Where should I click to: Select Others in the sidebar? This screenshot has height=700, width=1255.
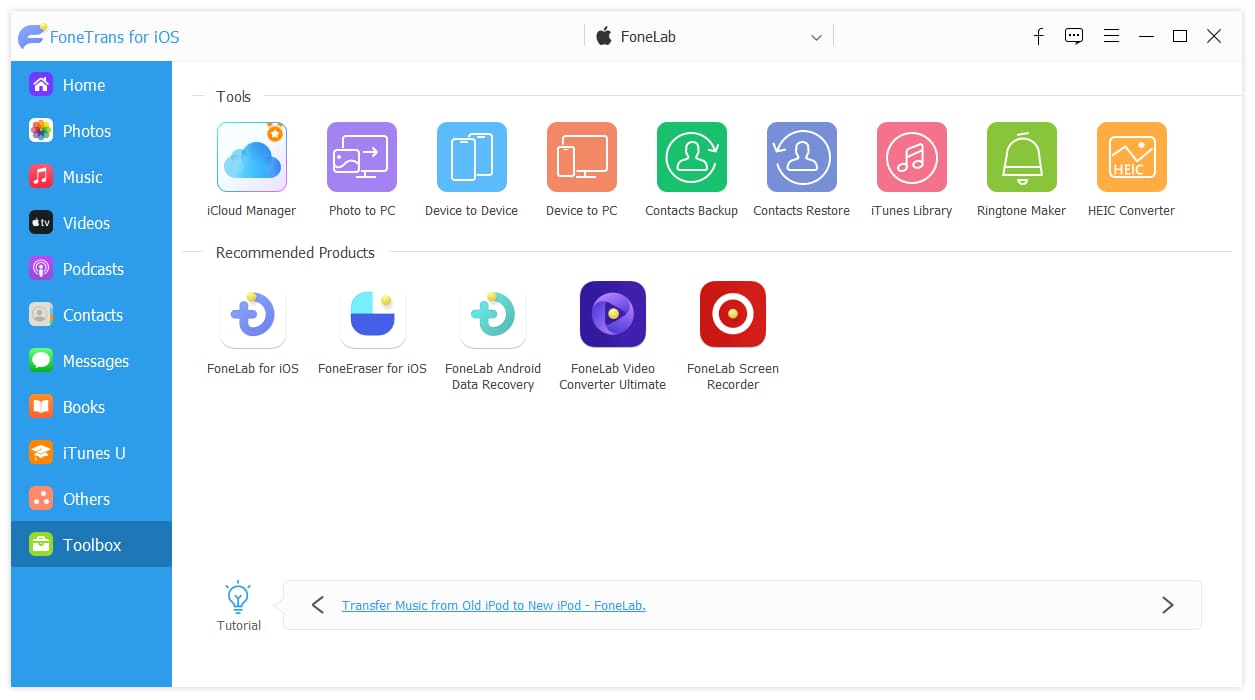coord(91,499)
